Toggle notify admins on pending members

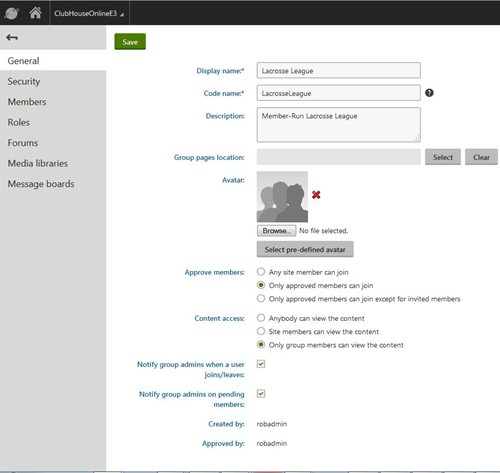[x=261, y=394]
